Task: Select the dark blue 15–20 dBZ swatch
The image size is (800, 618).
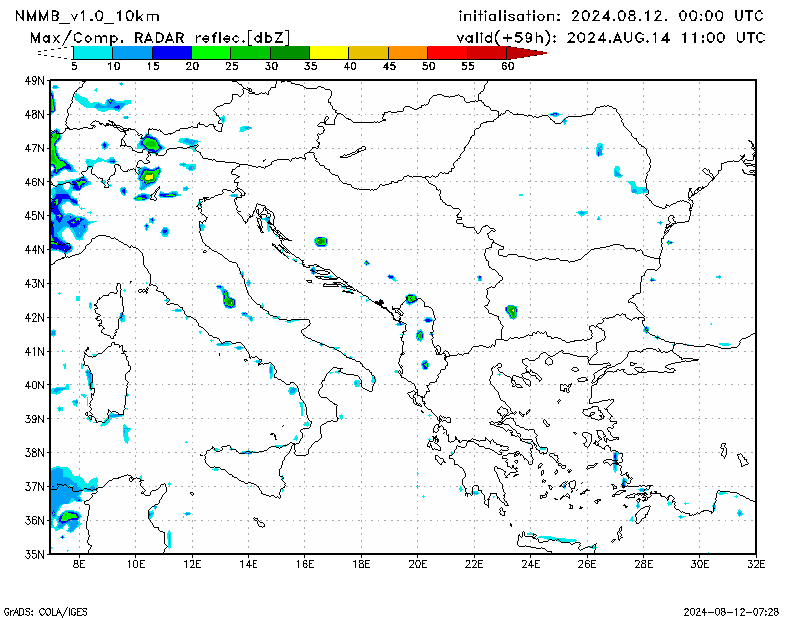Action: [171, 52]
